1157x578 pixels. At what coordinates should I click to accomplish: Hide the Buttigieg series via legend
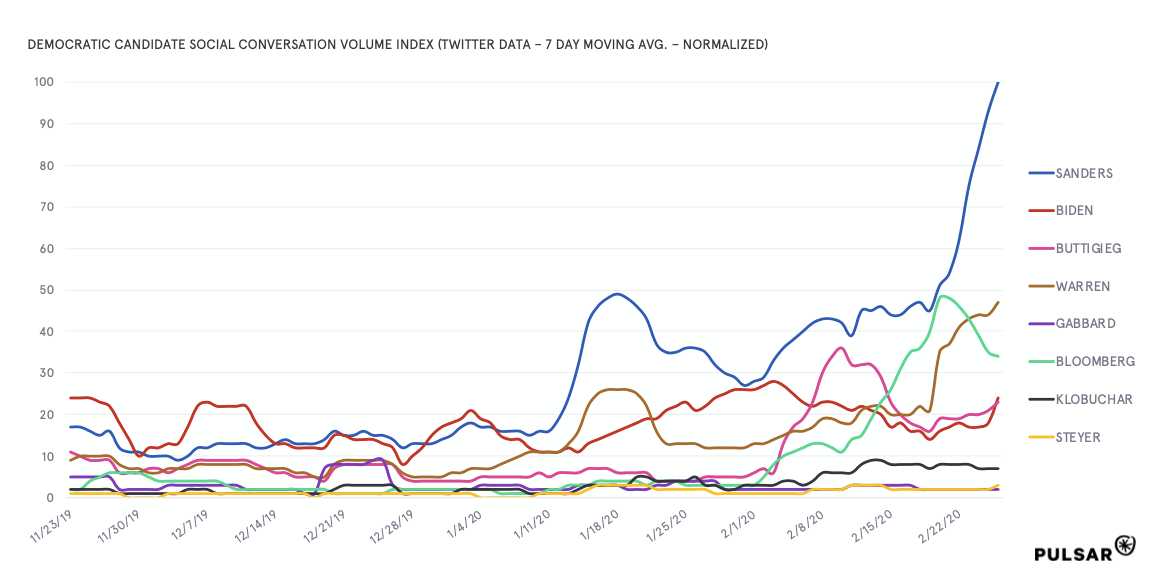click(x=1089, y=248)
